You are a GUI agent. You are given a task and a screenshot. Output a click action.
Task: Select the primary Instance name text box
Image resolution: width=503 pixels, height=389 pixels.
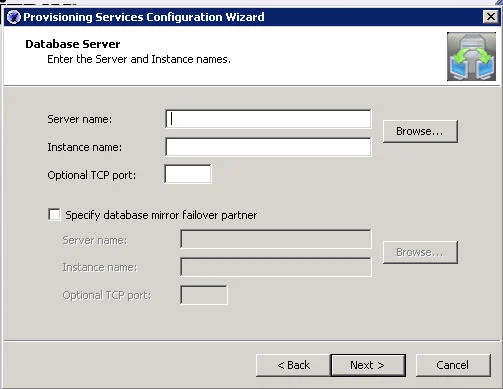(268, 147)
